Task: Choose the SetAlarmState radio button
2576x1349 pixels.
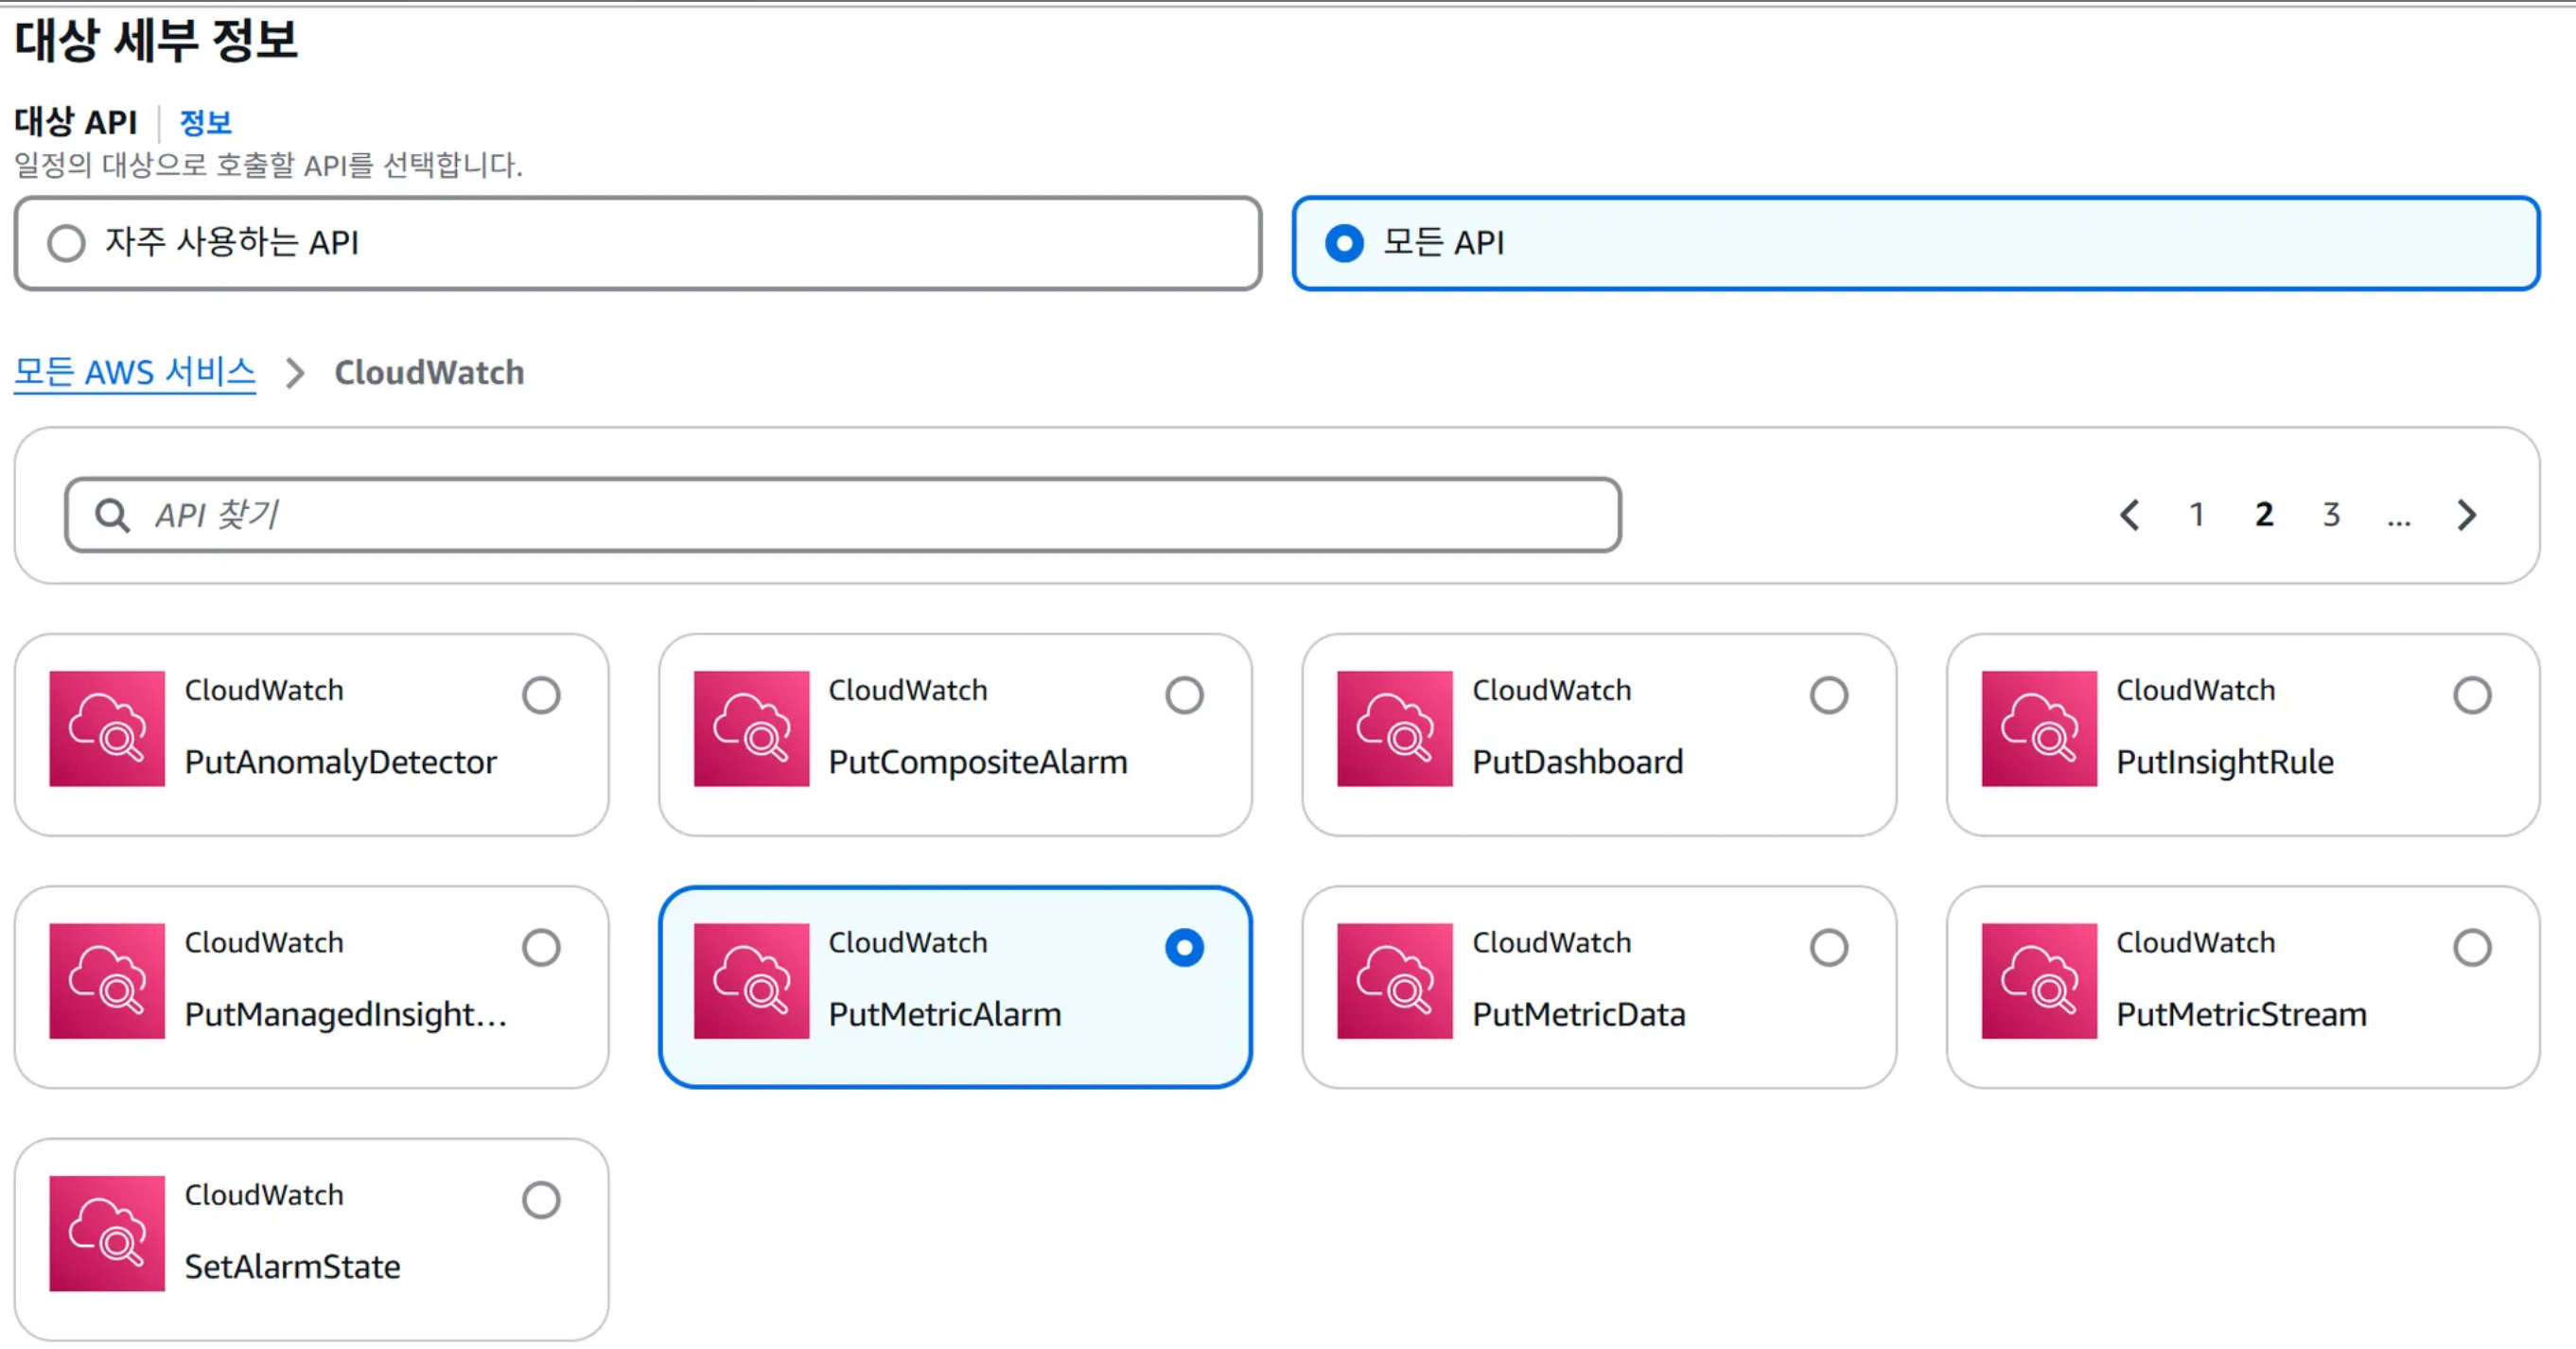Action: point(541,1199)
